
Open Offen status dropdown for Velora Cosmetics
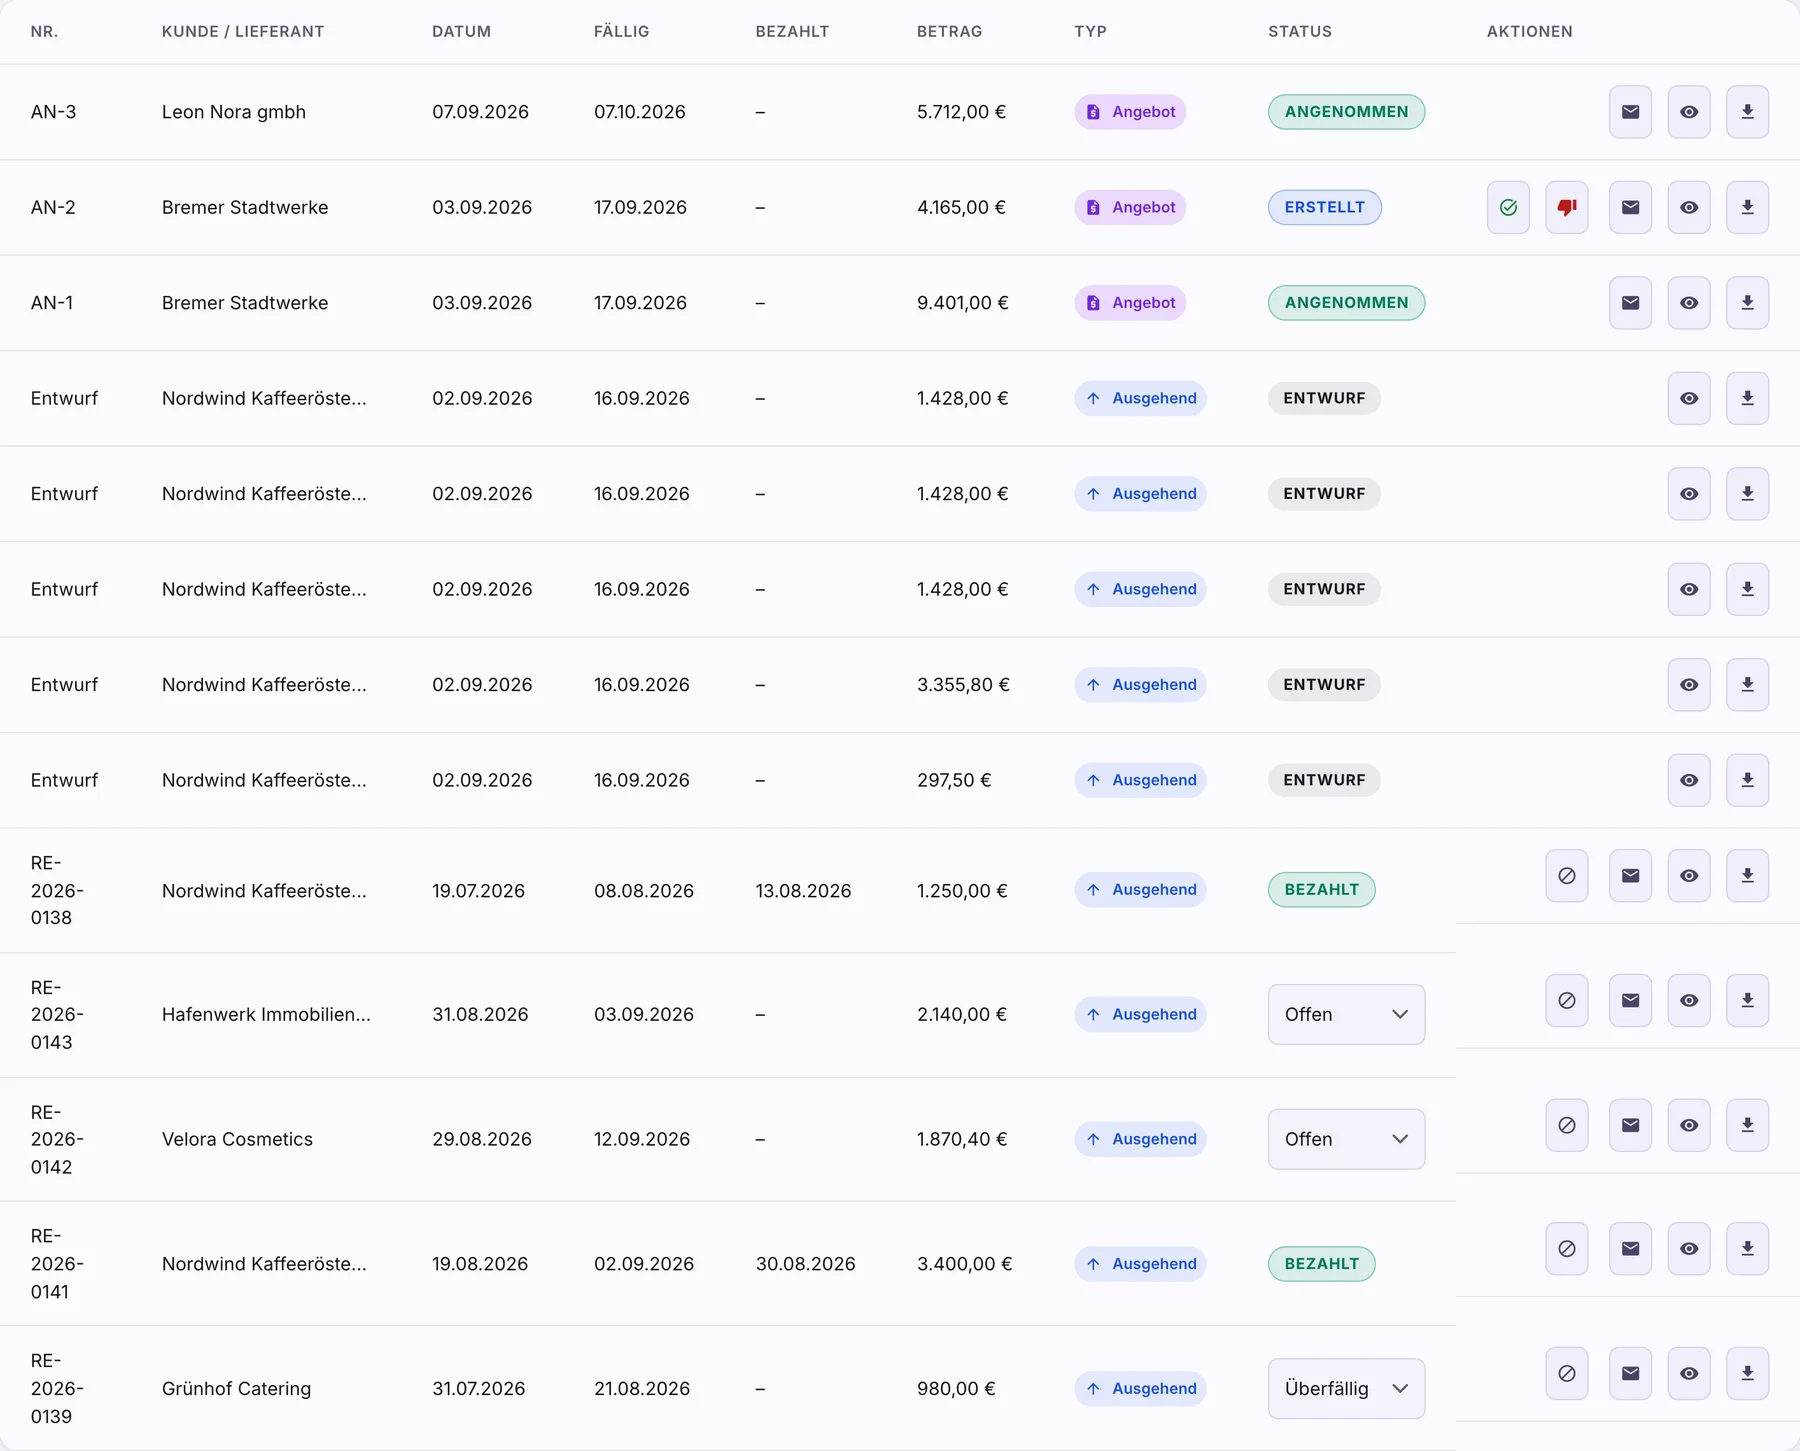[1346, 1139]
